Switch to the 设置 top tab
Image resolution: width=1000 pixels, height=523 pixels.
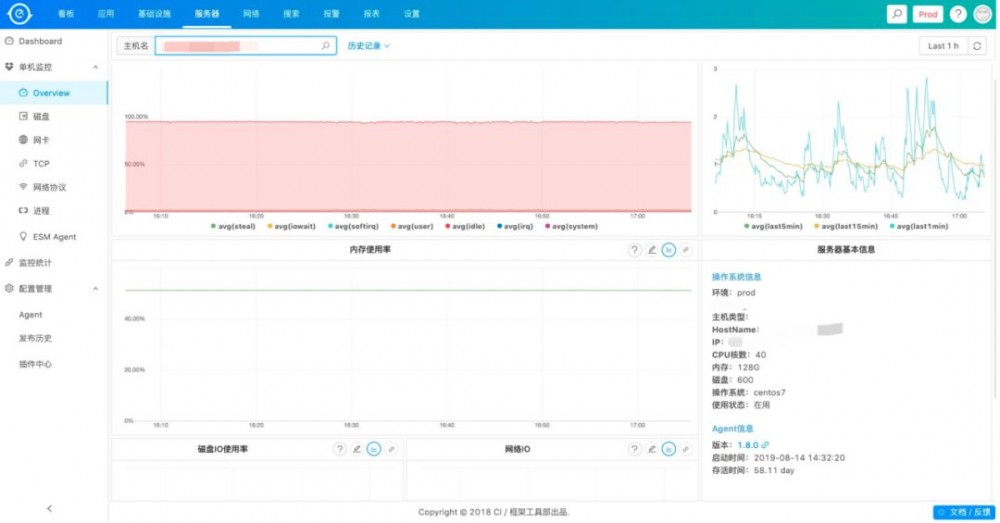tap(412, 13)
